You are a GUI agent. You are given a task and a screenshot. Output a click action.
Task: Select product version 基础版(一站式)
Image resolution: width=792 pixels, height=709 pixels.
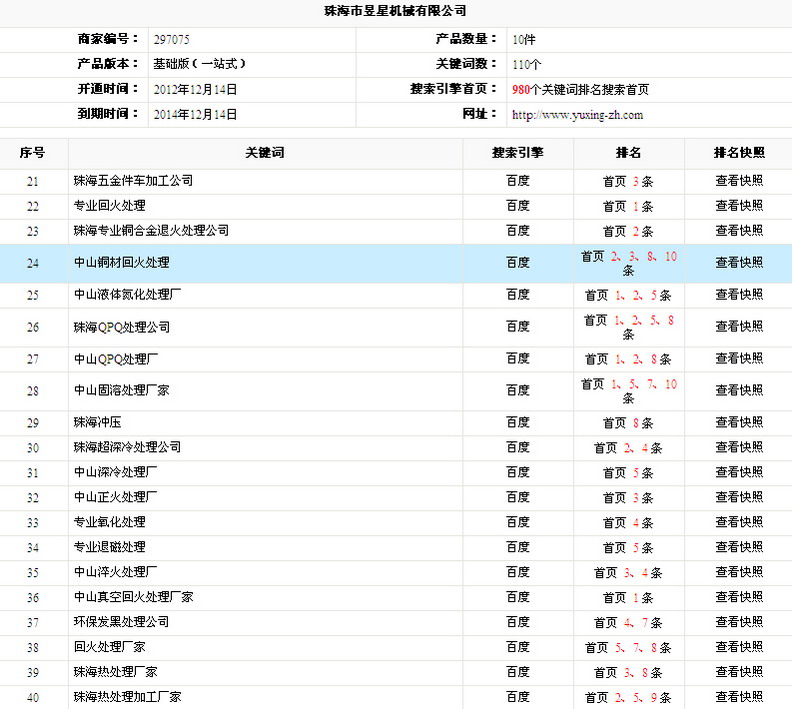[200, 64]
